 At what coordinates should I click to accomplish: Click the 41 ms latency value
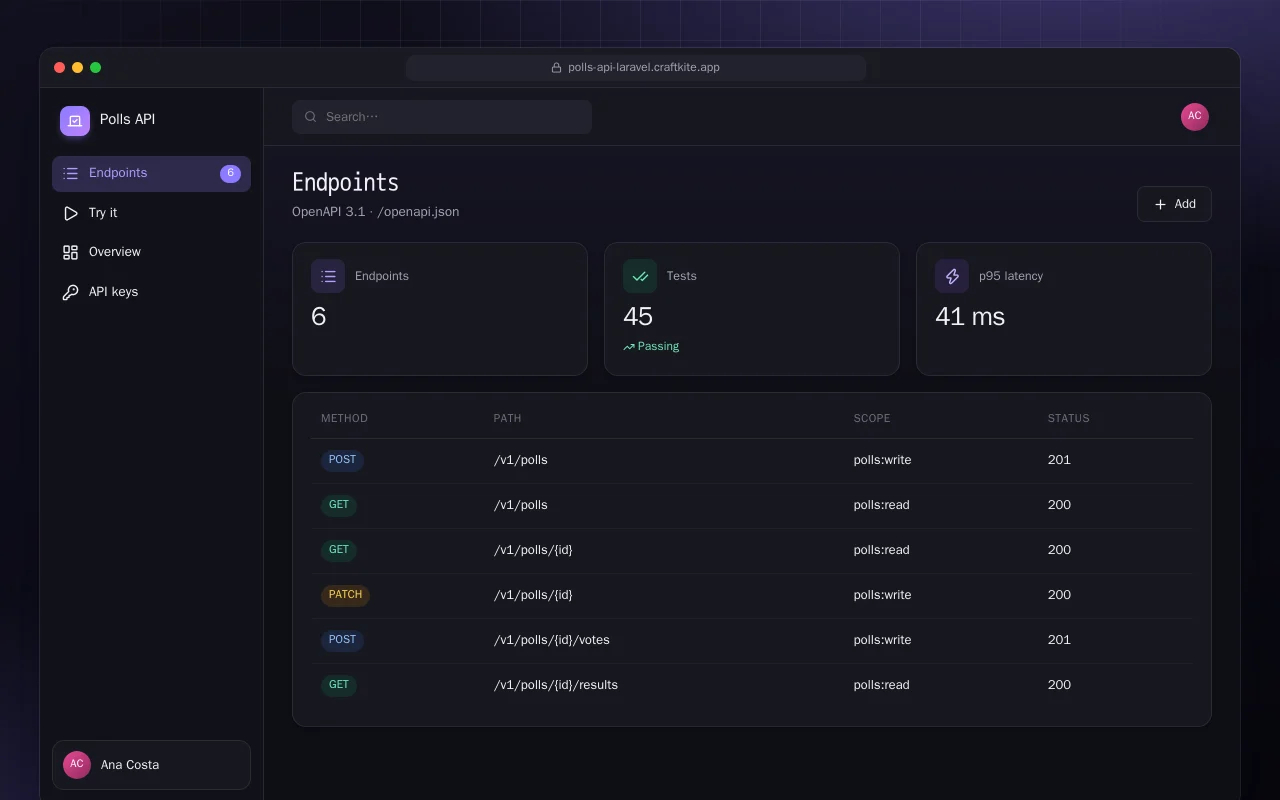(x=970, y=317)
